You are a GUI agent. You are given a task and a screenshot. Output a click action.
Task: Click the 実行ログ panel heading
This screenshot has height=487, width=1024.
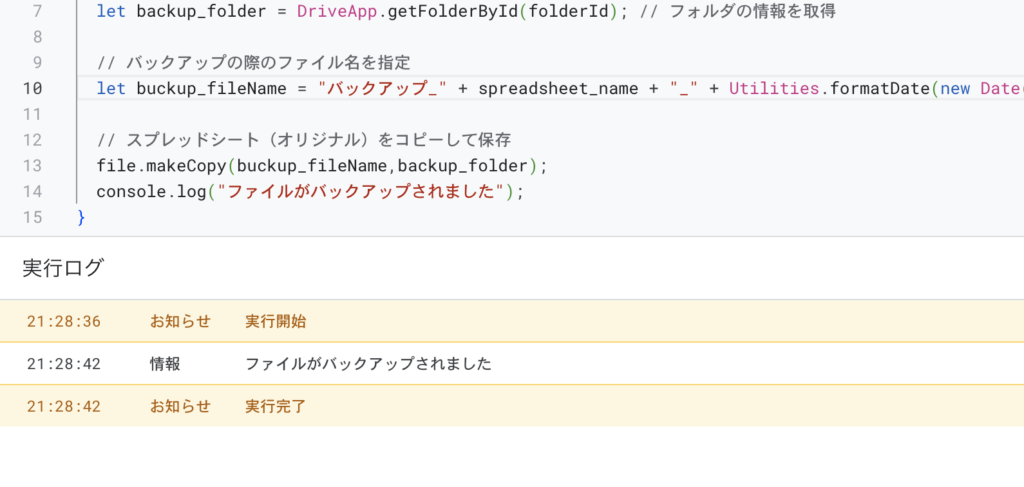(x=63, y=267)
